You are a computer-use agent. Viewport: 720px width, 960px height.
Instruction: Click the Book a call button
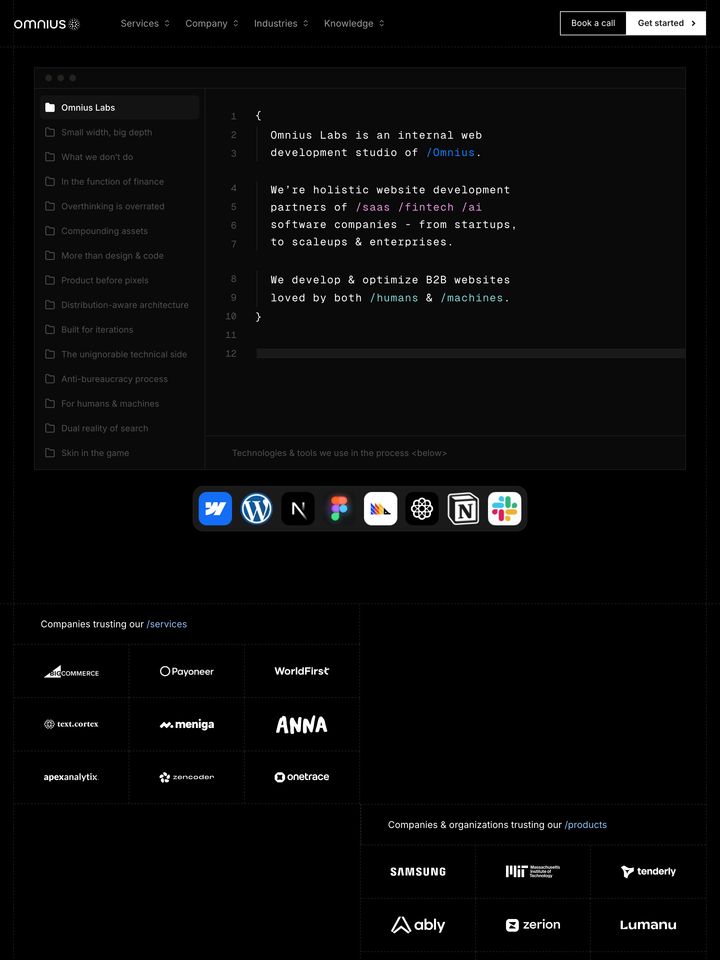pyautogui.click(x=593, y=23)
